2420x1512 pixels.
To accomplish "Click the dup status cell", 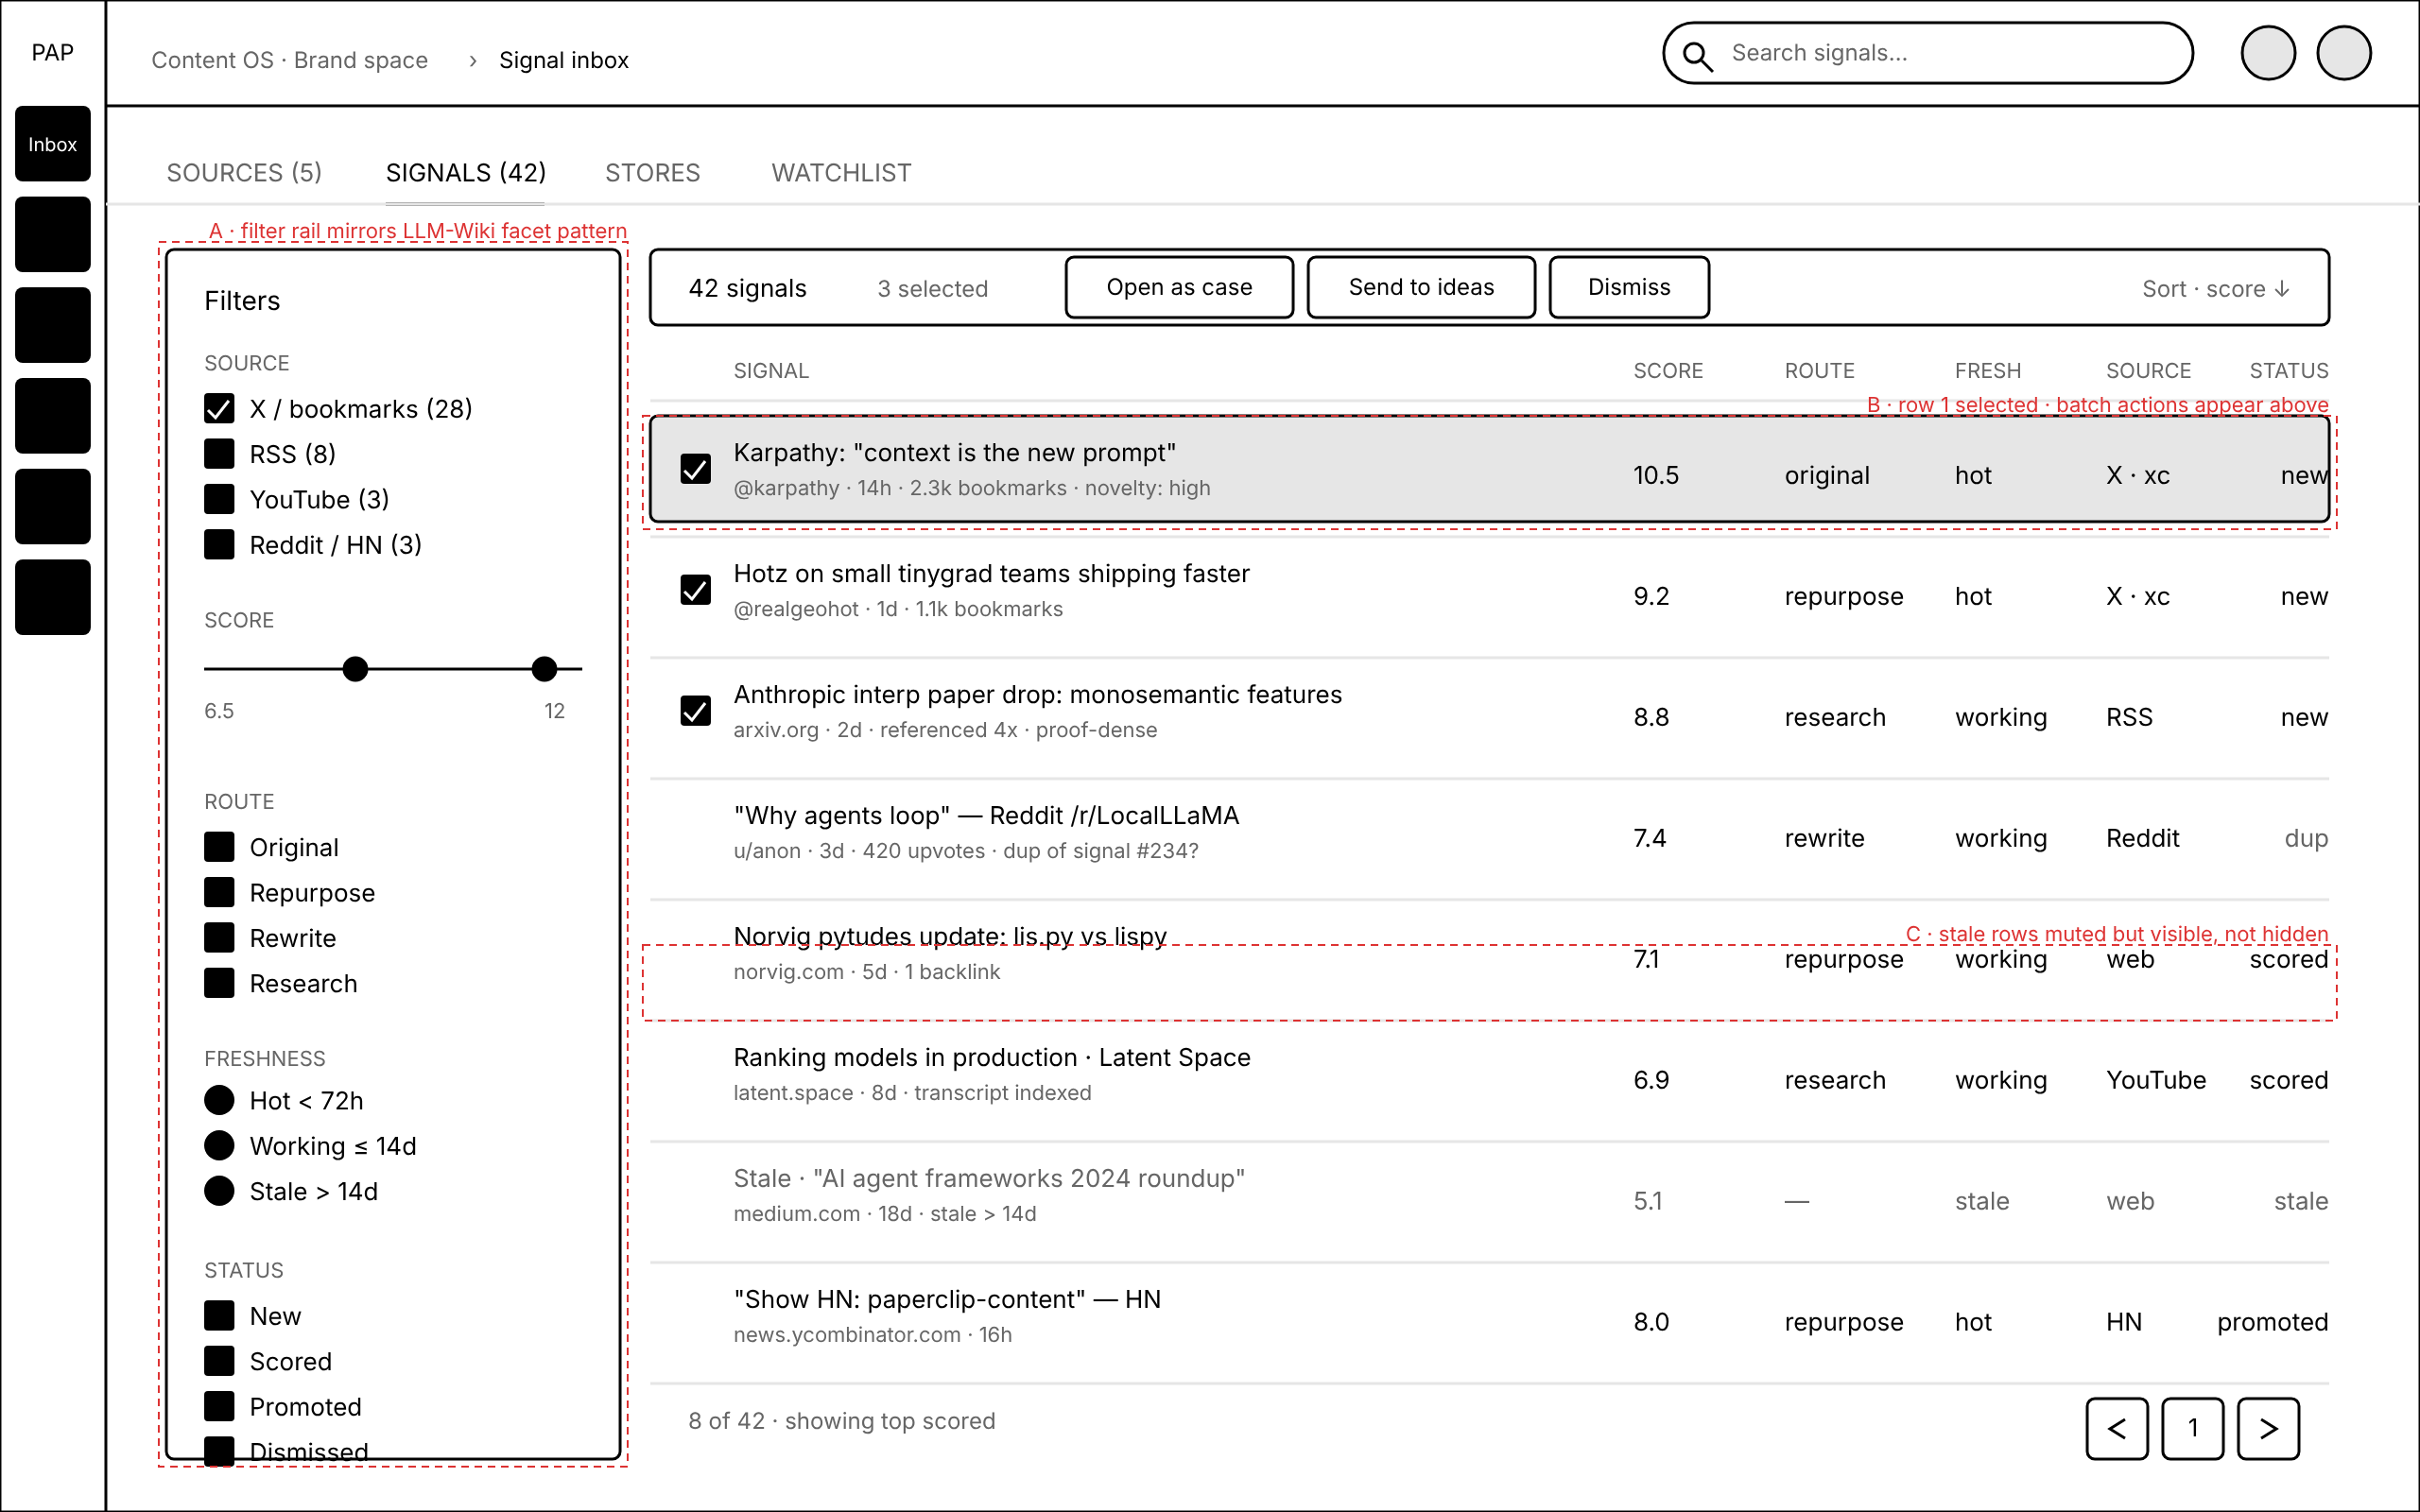I will coord(2306,838).
